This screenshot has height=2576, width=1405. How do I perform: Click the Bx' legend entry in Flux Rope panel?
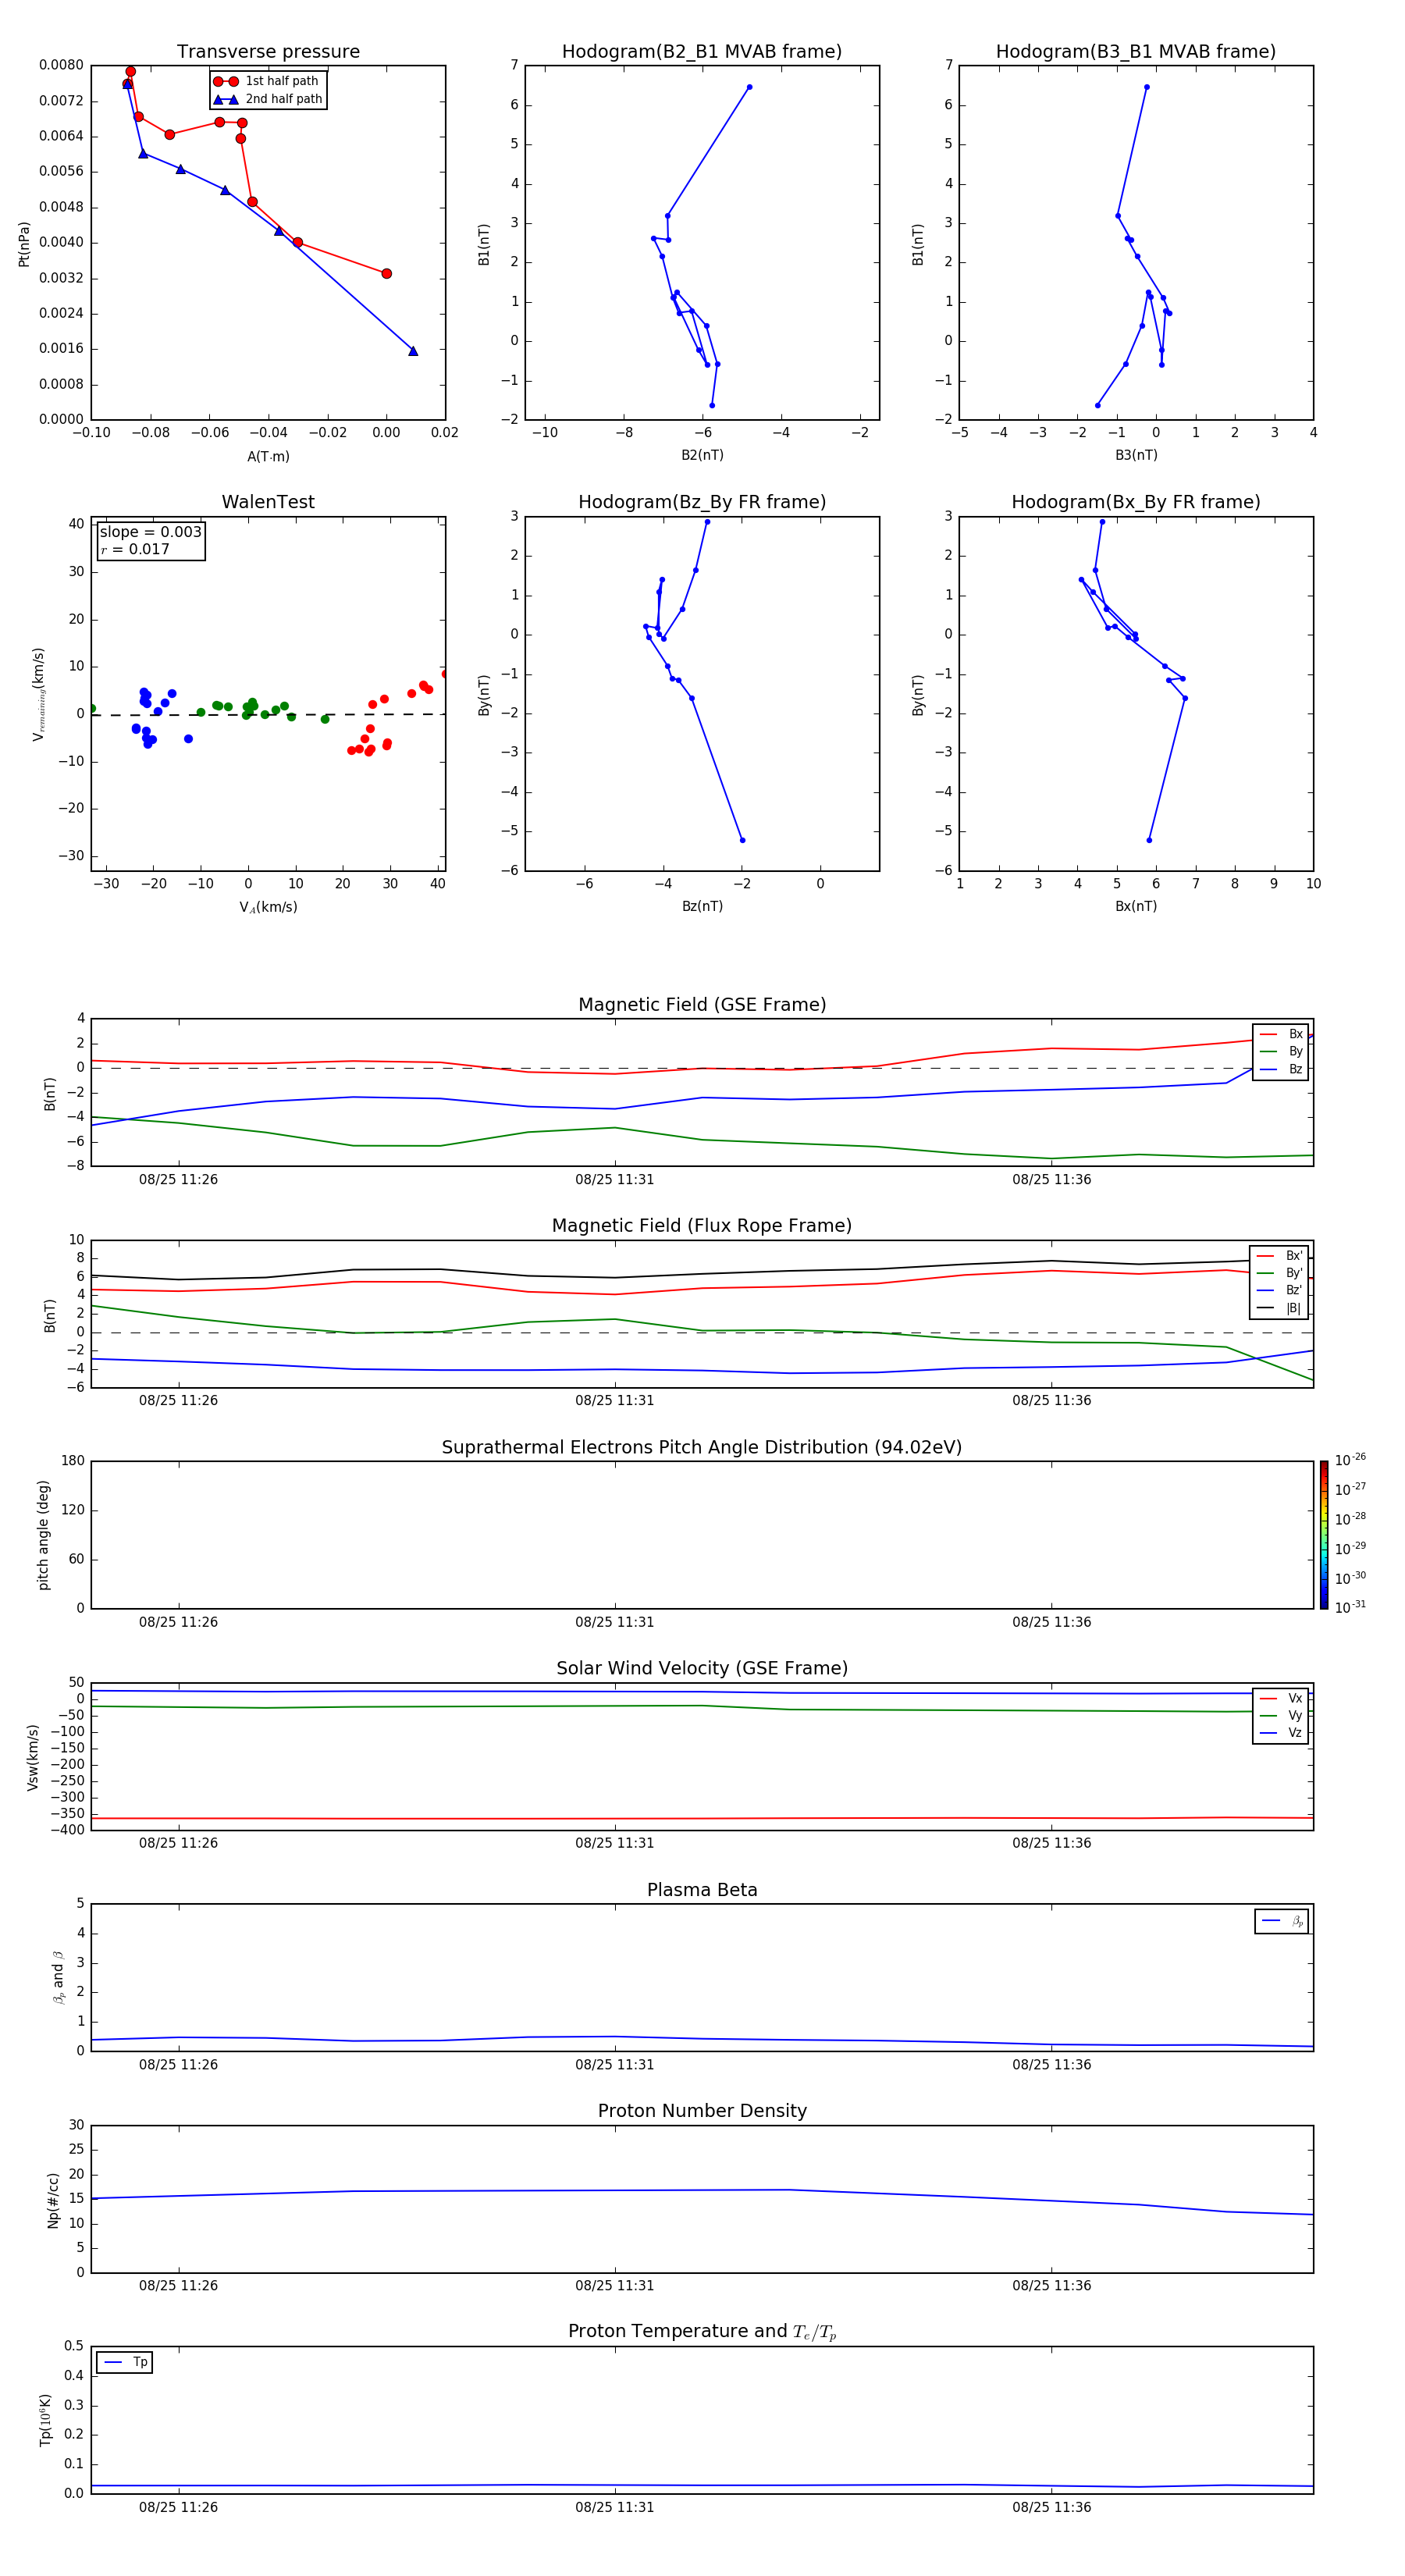click(x=1280, y=1256)
